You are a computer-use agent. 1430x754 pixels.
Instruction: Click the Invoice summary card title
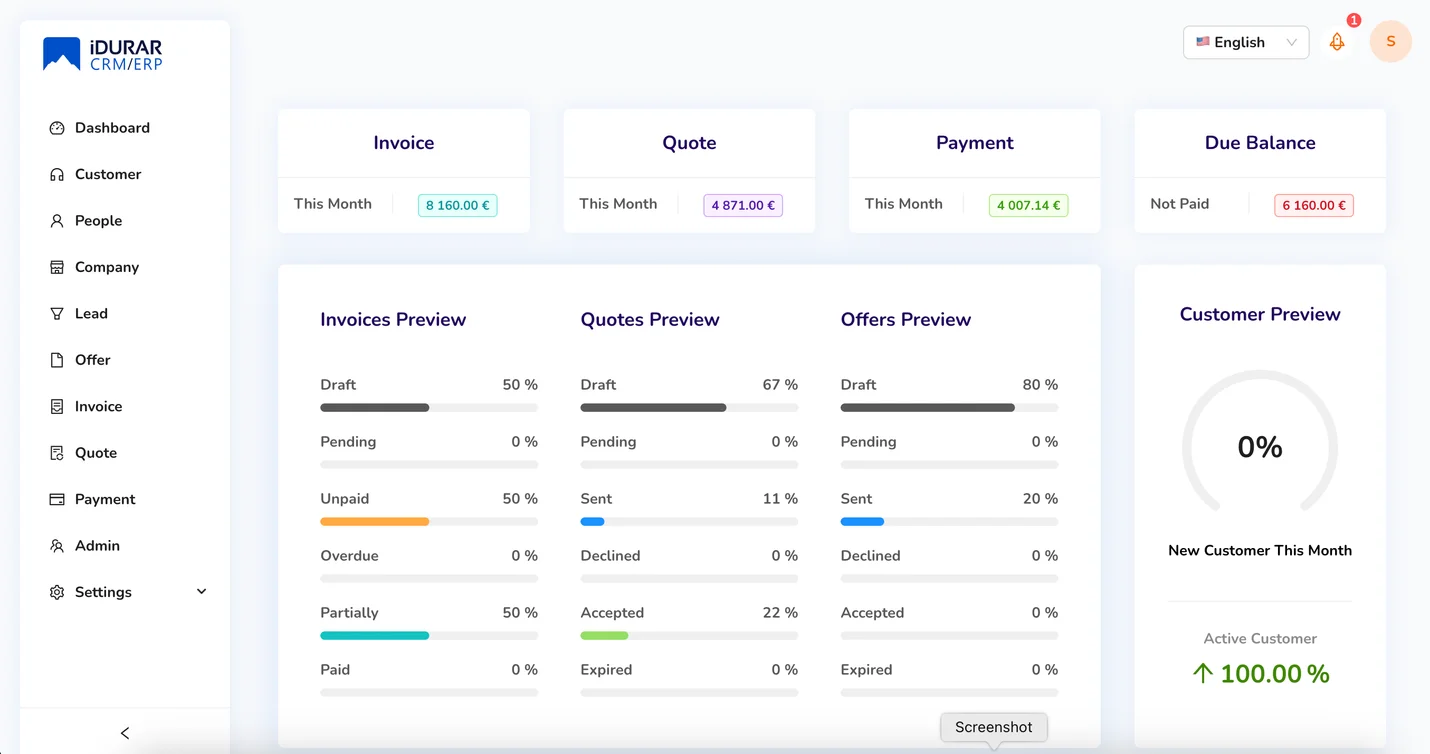coord(404,143)
